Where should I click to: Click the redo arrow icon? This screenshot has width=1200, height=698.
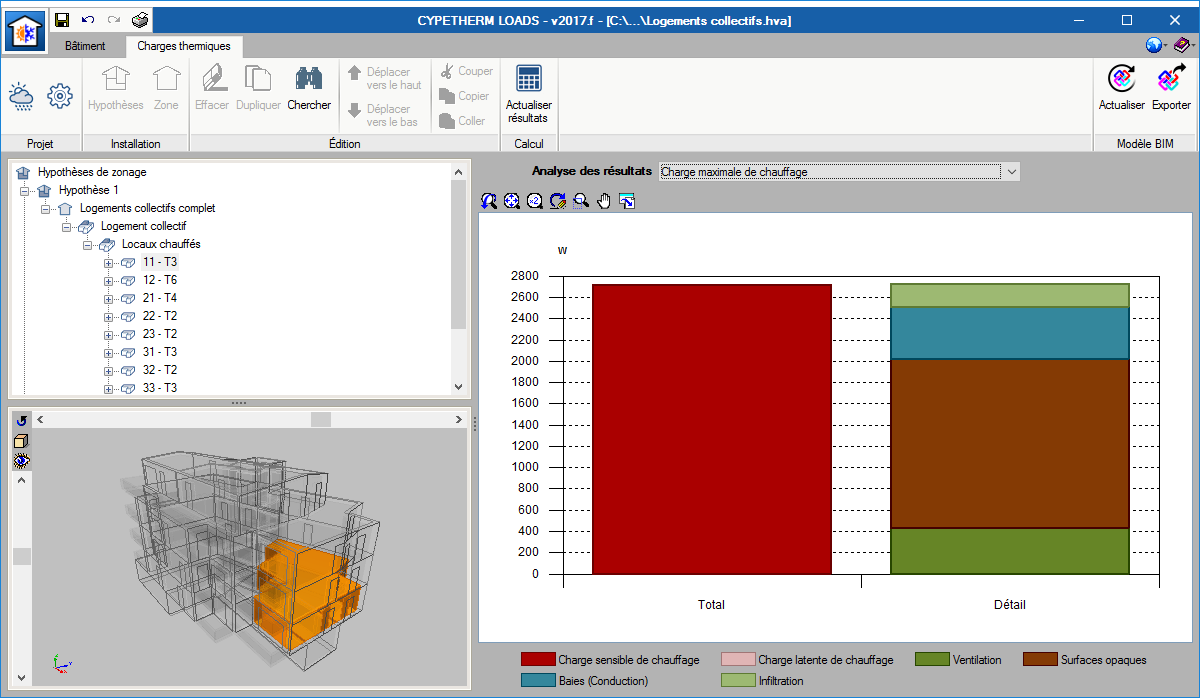point(114,20)
